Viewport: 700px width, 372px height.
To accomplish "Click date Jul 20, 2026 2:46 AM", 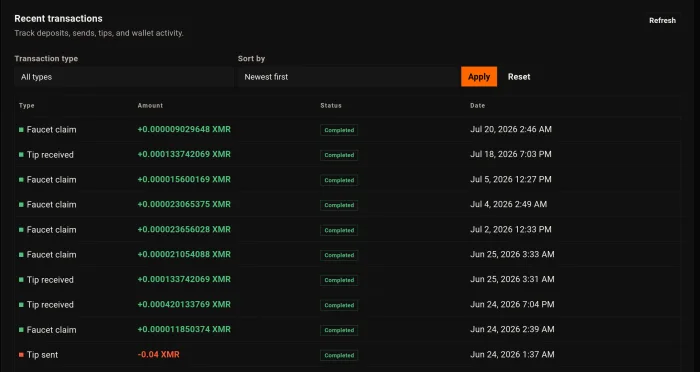I will tap(511, 130).
